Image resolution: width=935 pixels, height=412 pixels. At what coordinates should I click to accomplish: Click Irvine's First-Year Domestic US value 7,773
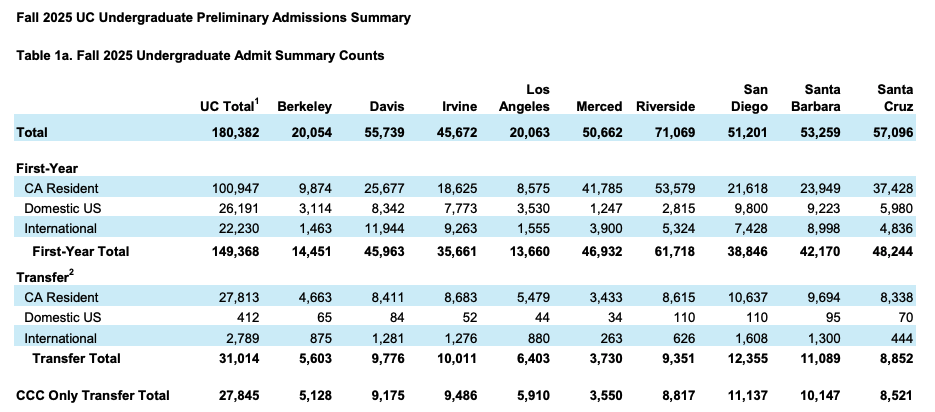(460, 209)
